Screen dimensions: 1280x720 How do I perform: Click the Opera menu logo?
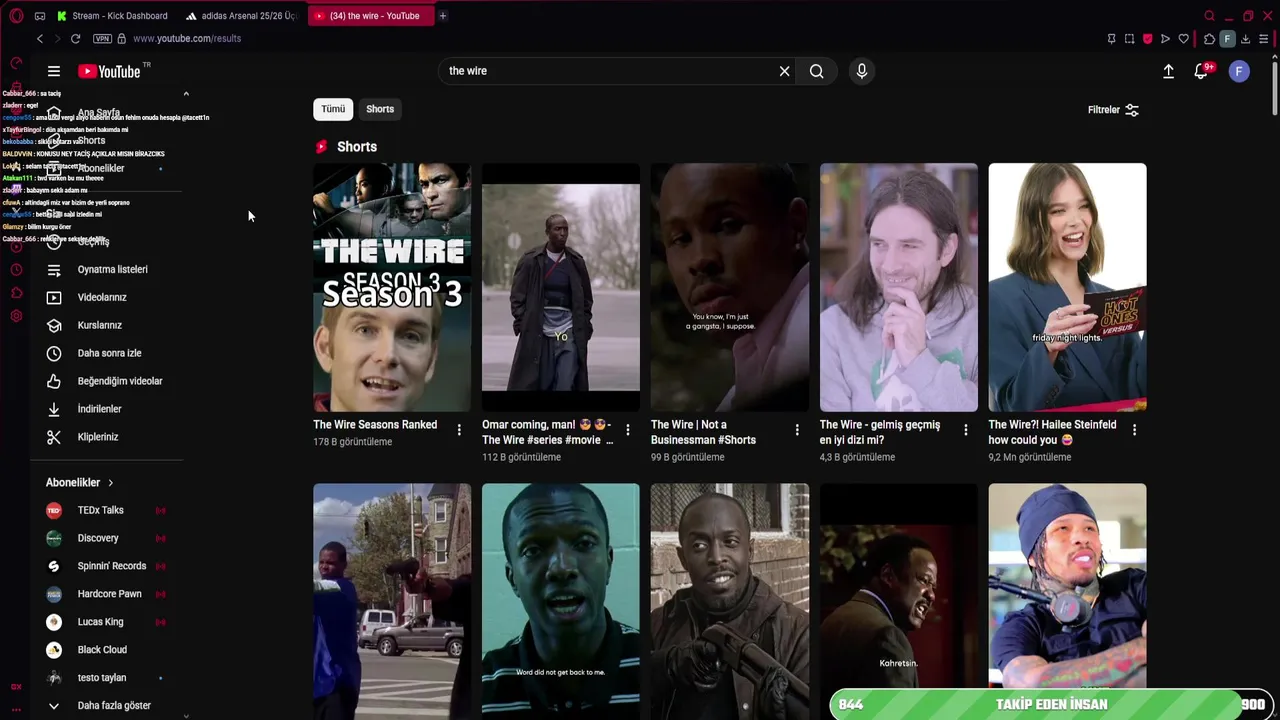pos(16,15)
